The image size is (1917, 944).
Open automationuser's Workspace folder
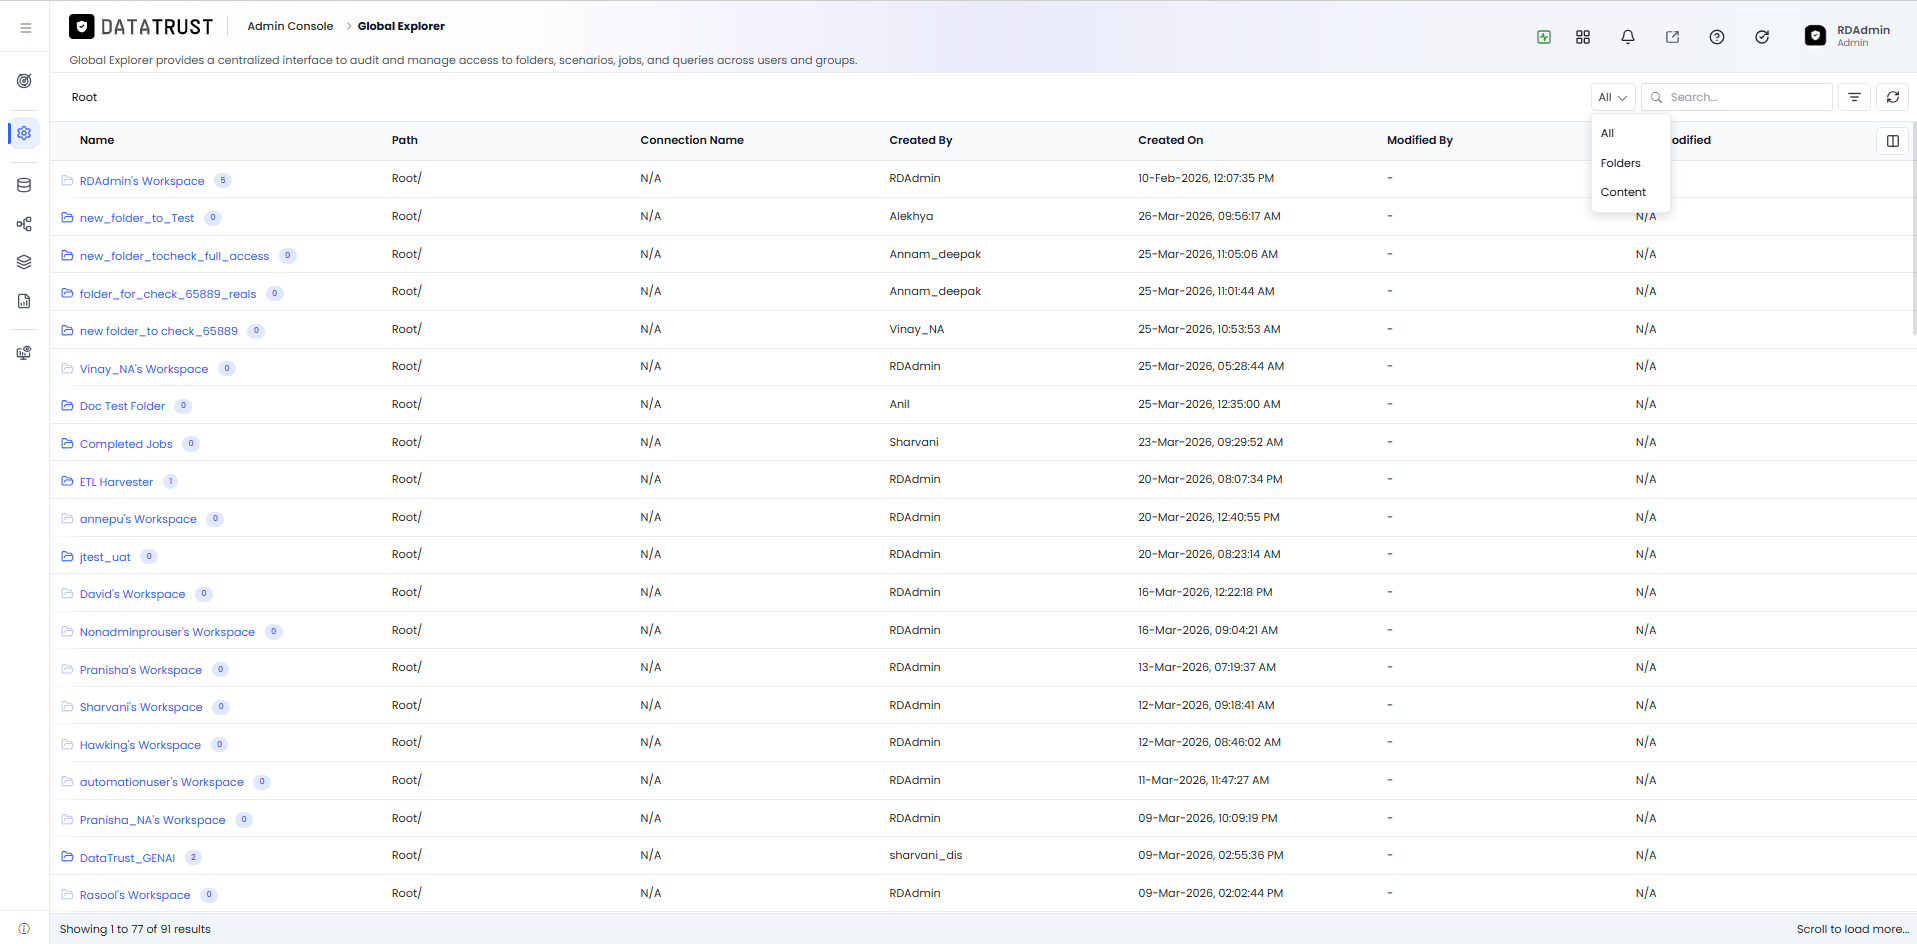162,782
